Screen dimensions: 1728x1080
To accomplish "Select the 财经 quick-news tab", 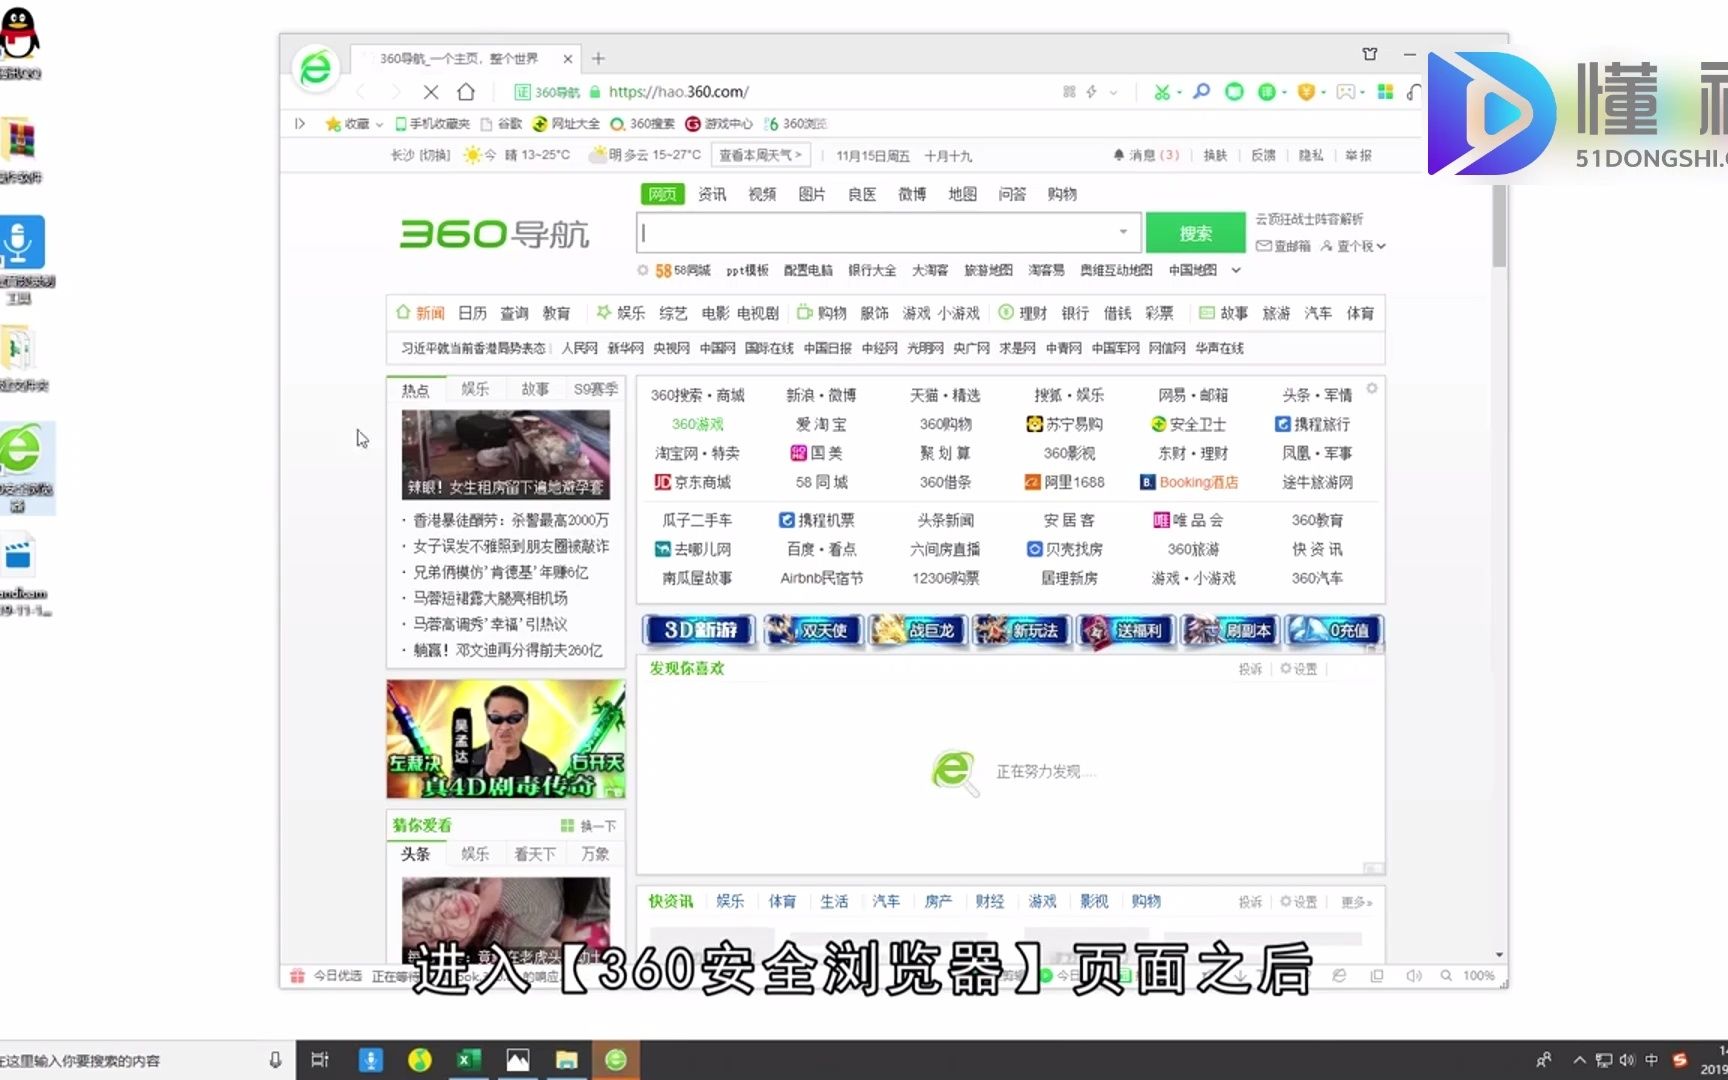I will (x=990, y=901).
